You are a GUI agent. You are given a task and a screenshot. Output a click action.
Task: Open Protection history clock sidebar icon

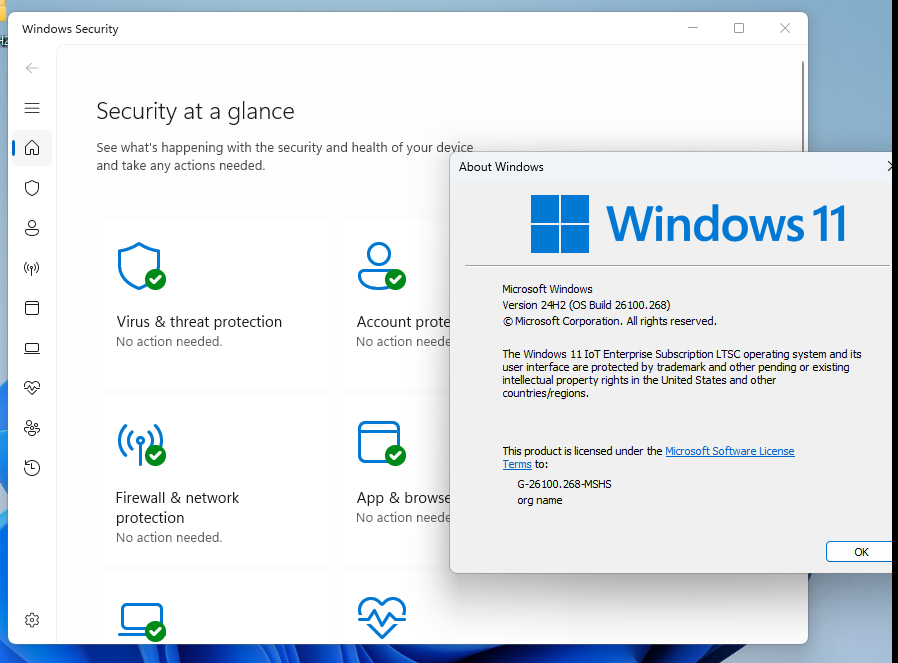(x=32, y=468)
